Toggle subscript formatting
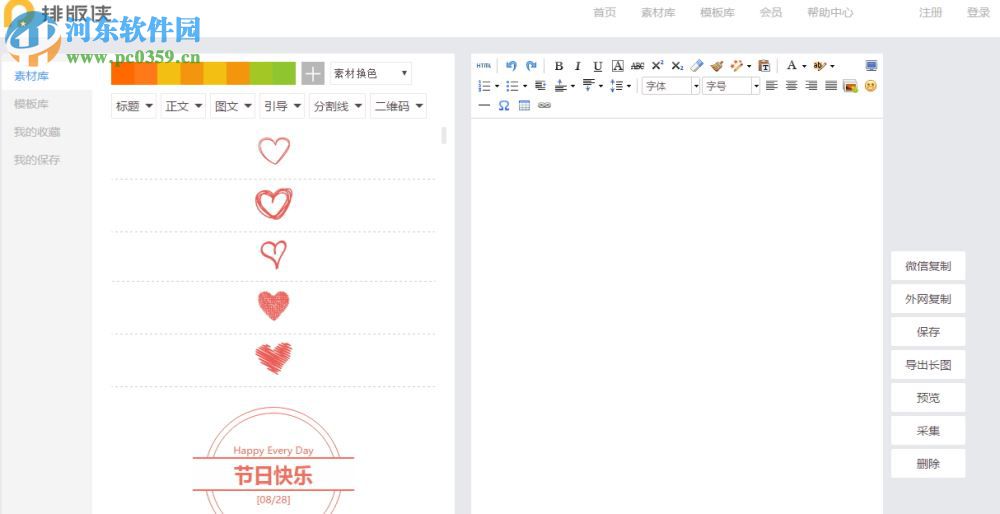 [677, 66]
